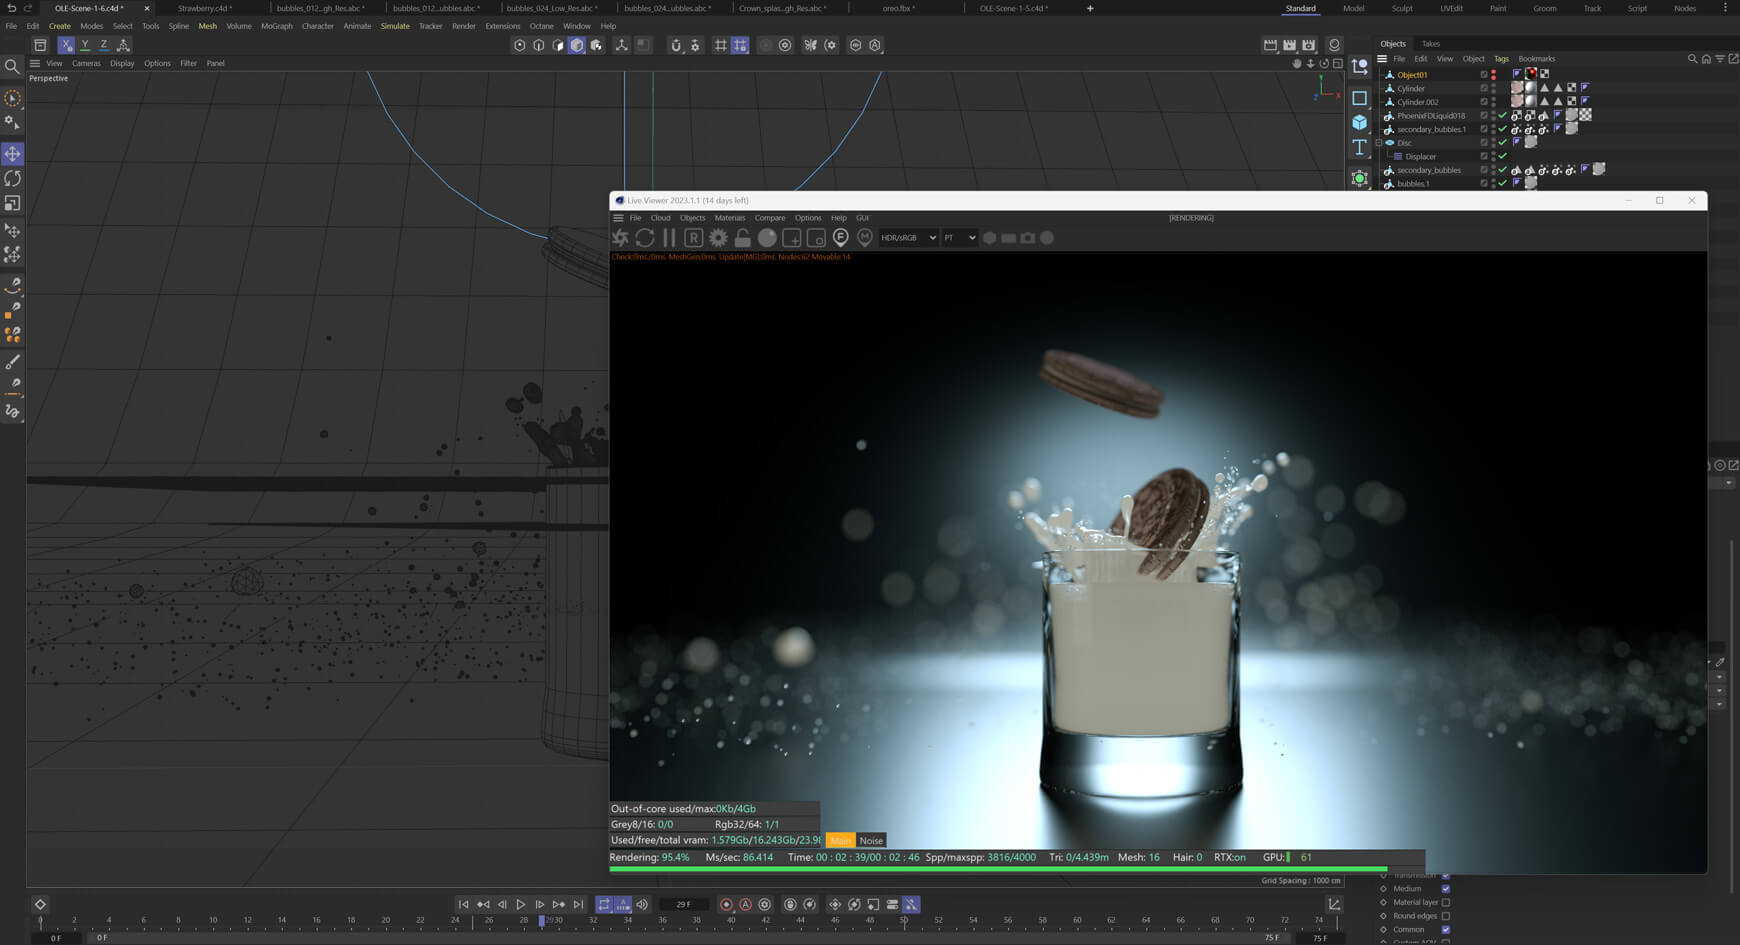Click the current frame field showing 29 F
The width and height of the screenshot is (1740, 945).
[684, 905]
